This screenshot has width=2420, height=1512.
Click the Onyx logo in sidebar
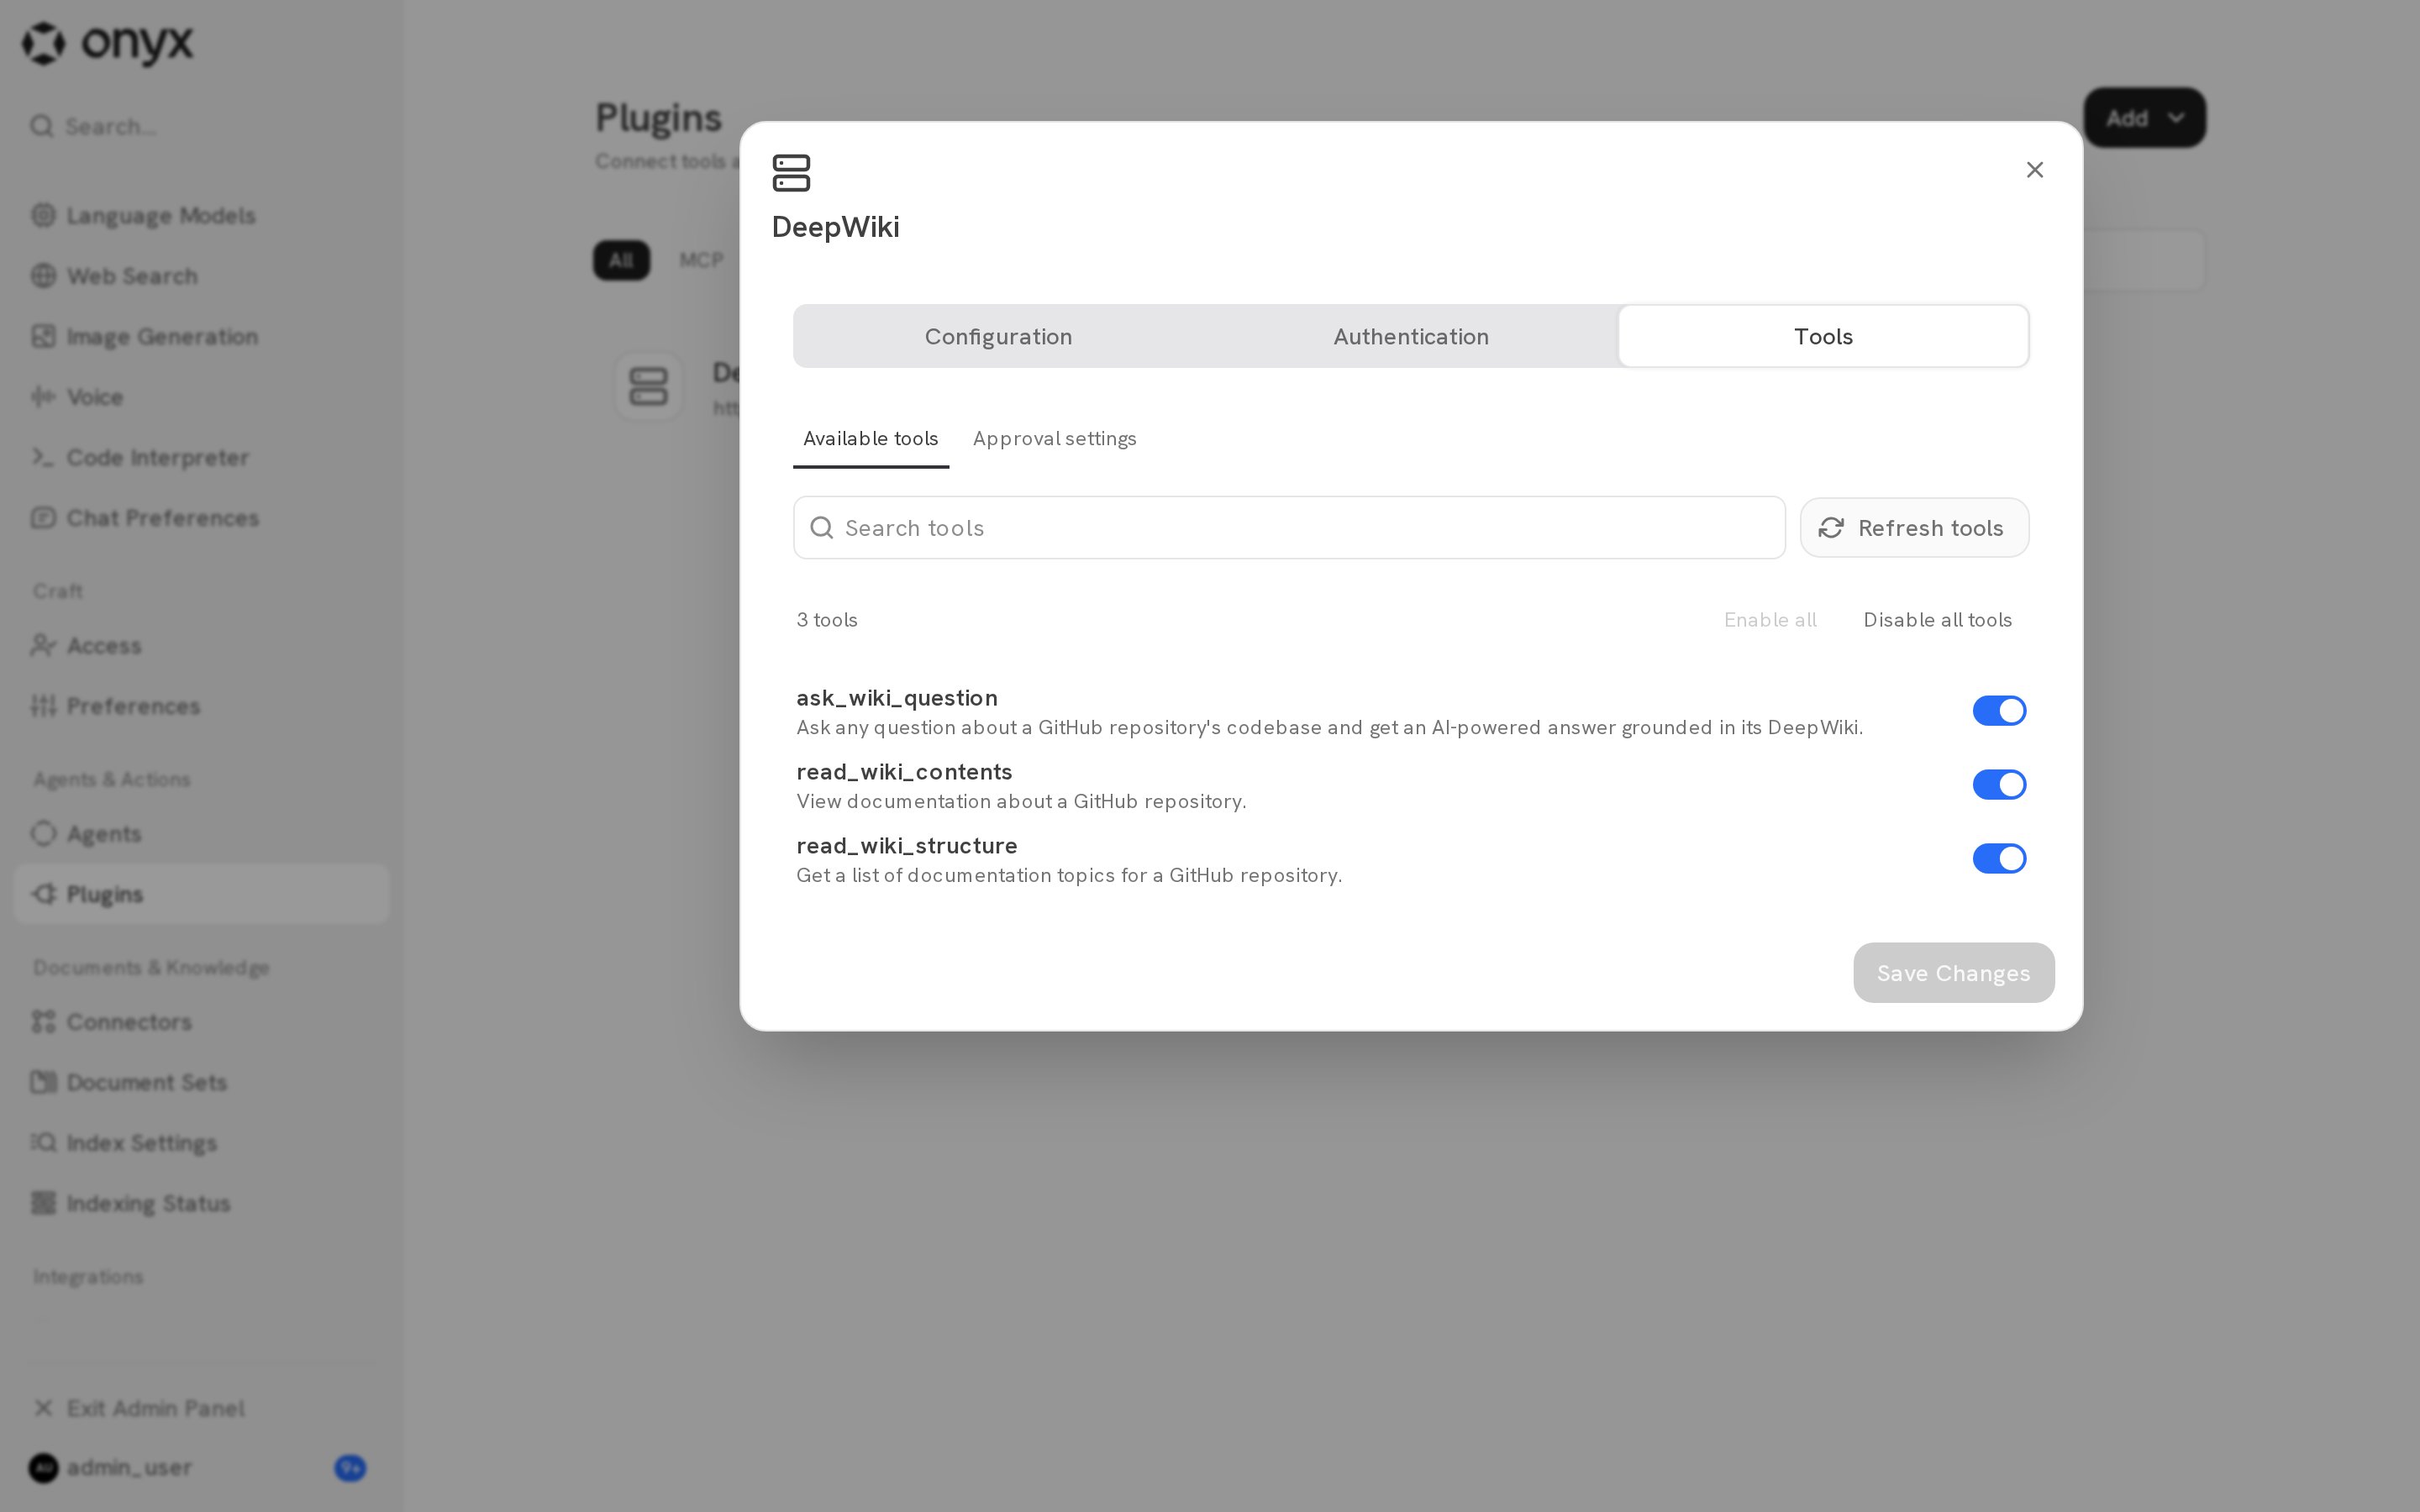tap(108, 43)
